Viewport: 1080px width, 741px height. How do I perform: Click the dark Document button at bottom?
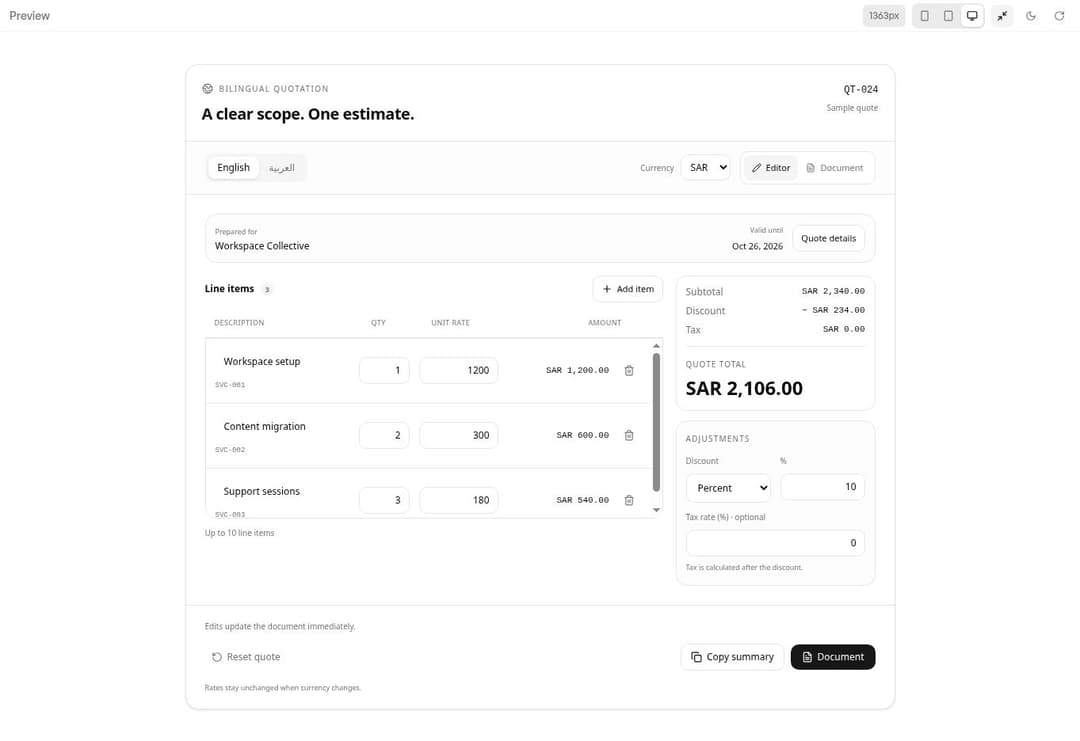pos(833,657)
